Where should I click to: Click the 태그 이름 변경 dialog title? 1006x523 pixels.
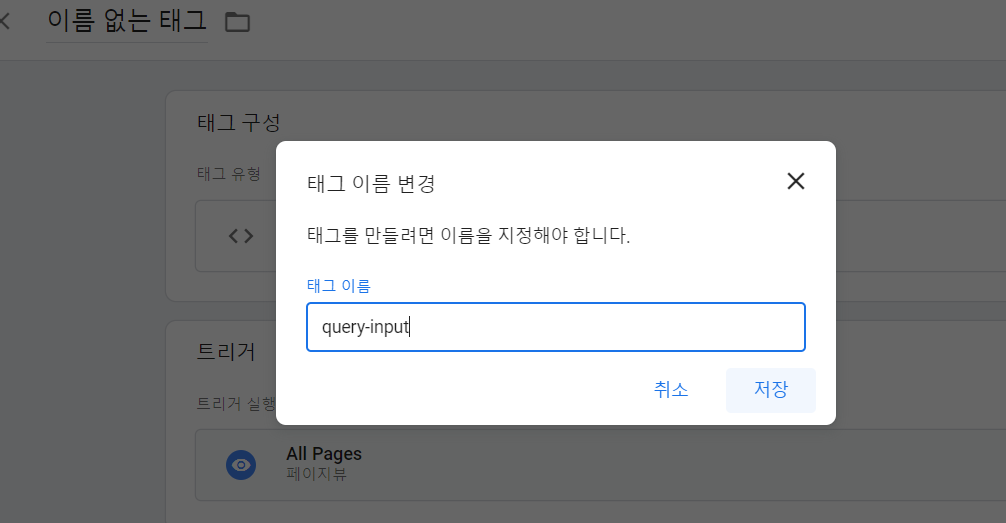371,184
